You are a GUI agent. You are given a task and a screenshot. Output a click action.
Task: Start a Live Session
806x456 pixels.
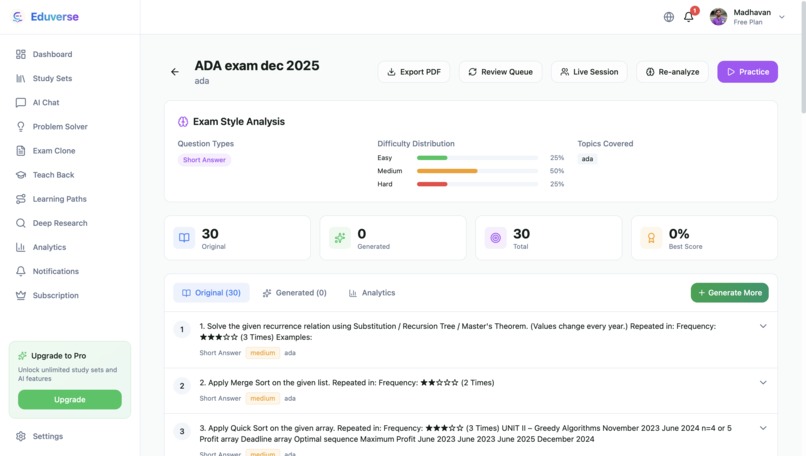coord(589,72)
